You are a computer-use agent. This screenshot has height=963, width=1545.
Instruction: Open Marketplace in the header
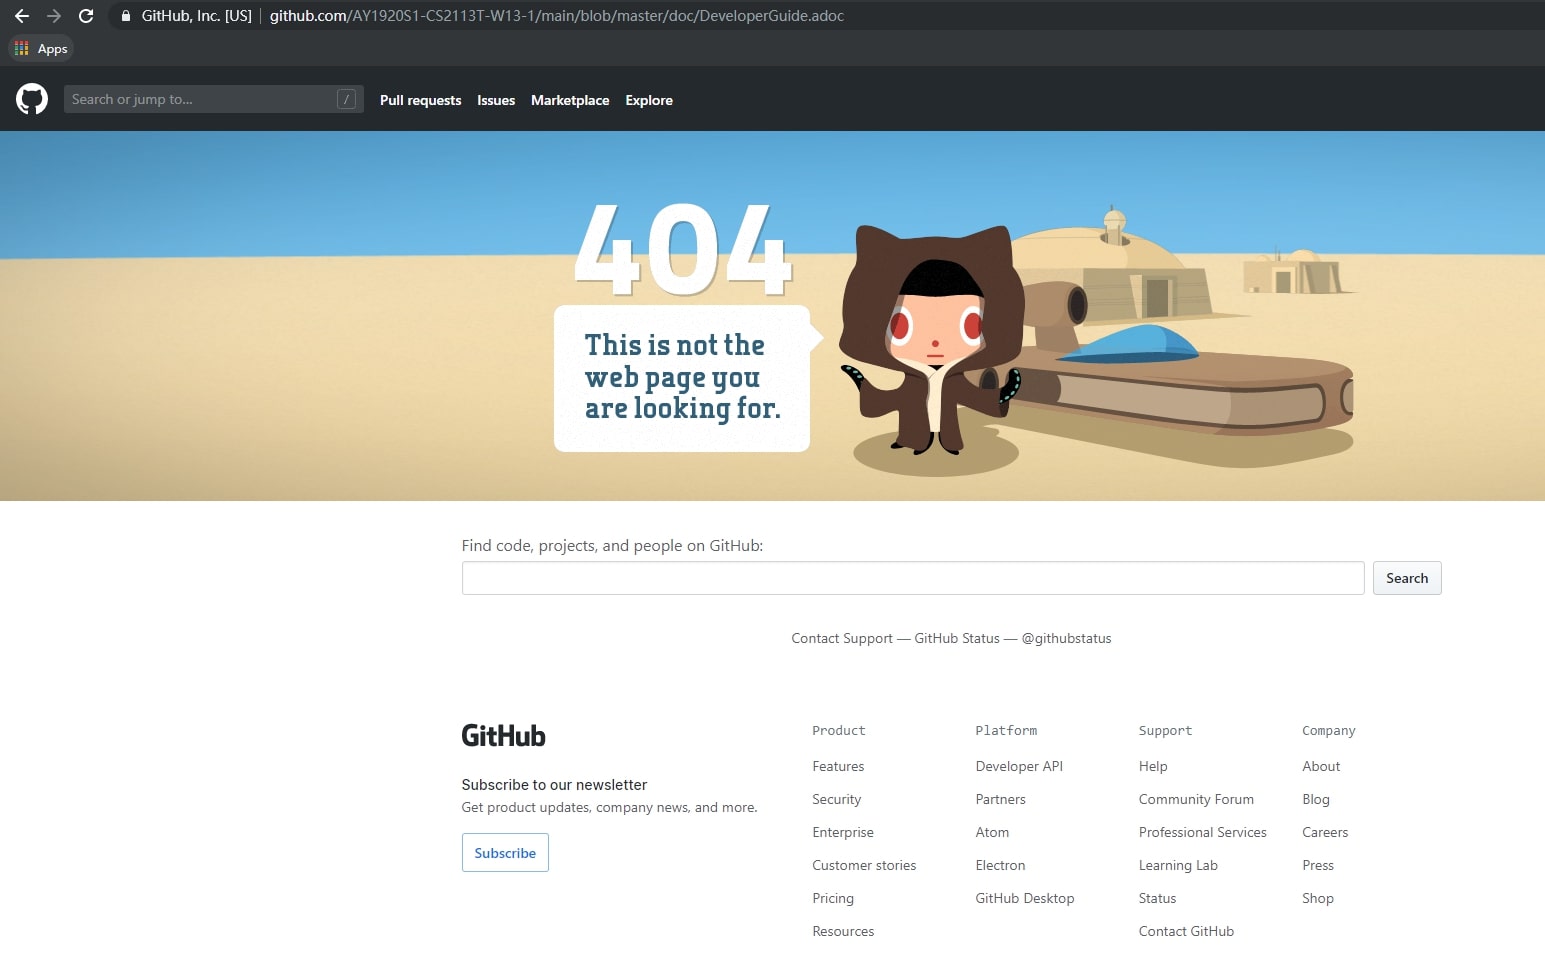(x=570, y=100)
